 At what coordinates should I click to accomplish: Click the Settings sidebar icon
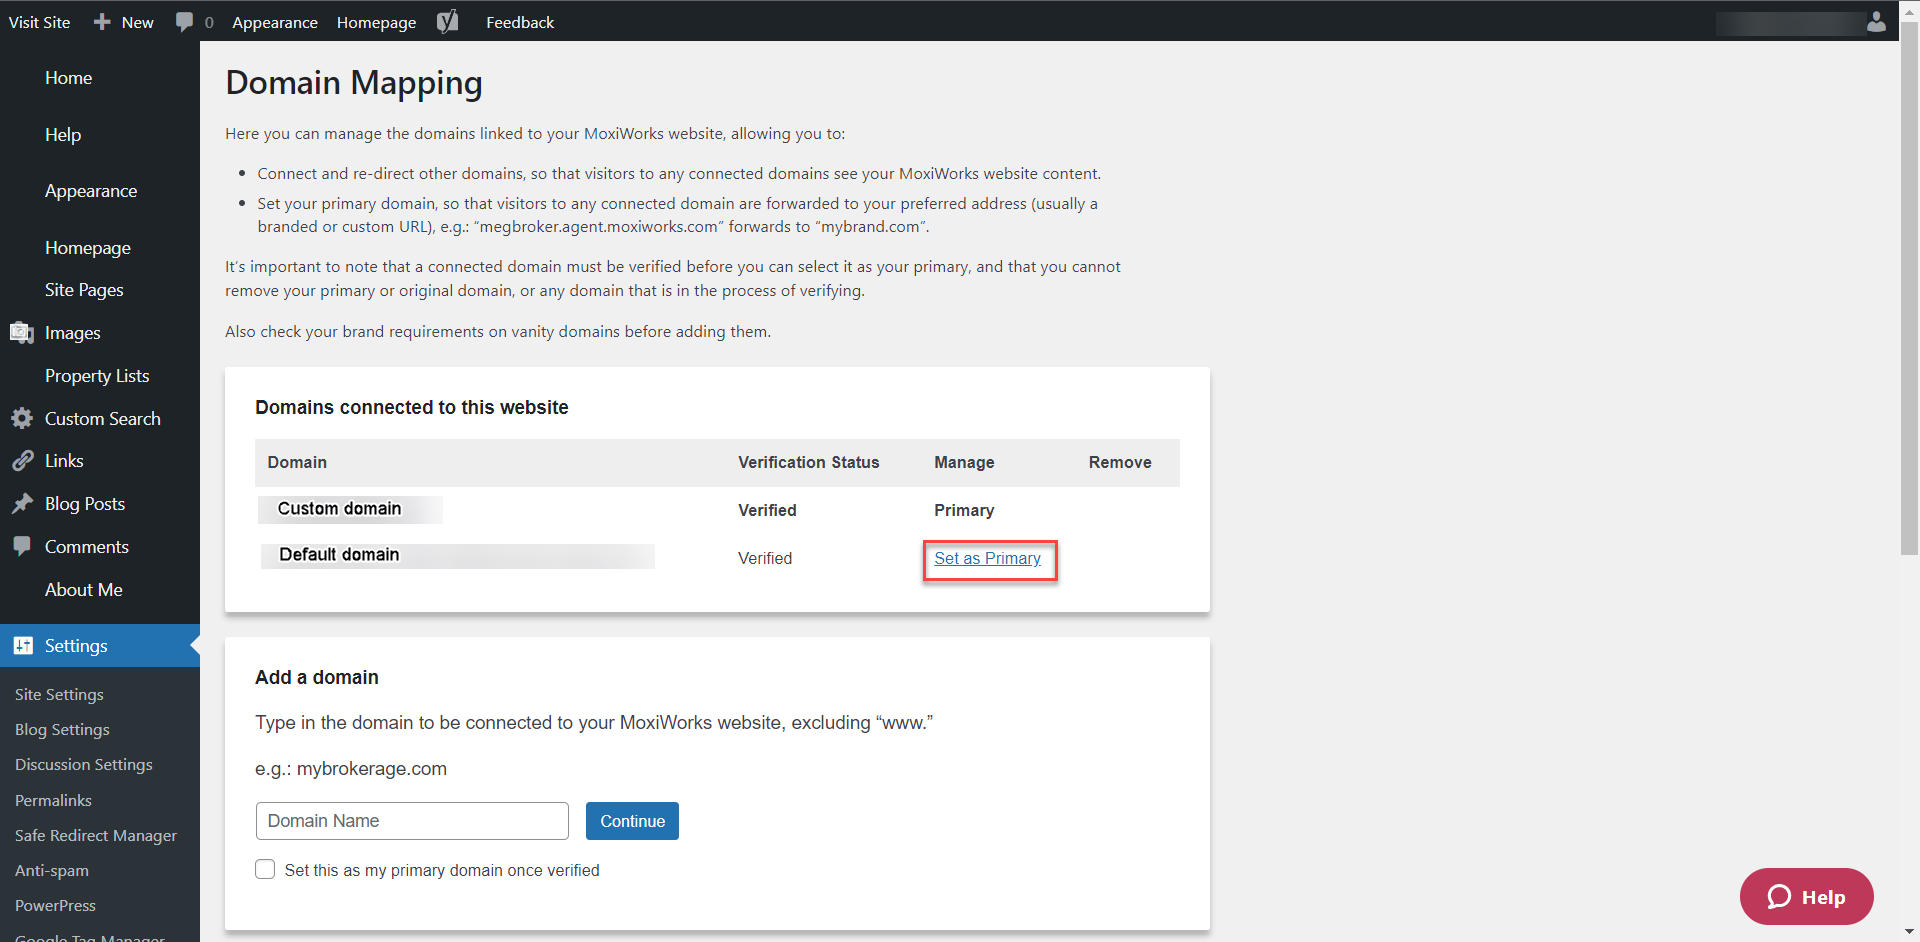pos(23,646)
